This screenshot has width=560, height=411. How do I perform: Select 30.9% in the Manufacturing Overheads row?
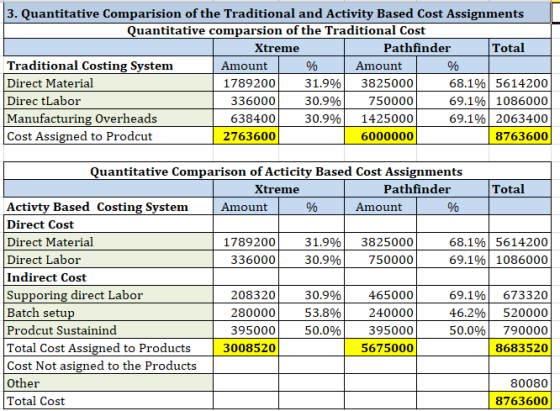pyautogui.click(x=311, y=118)
